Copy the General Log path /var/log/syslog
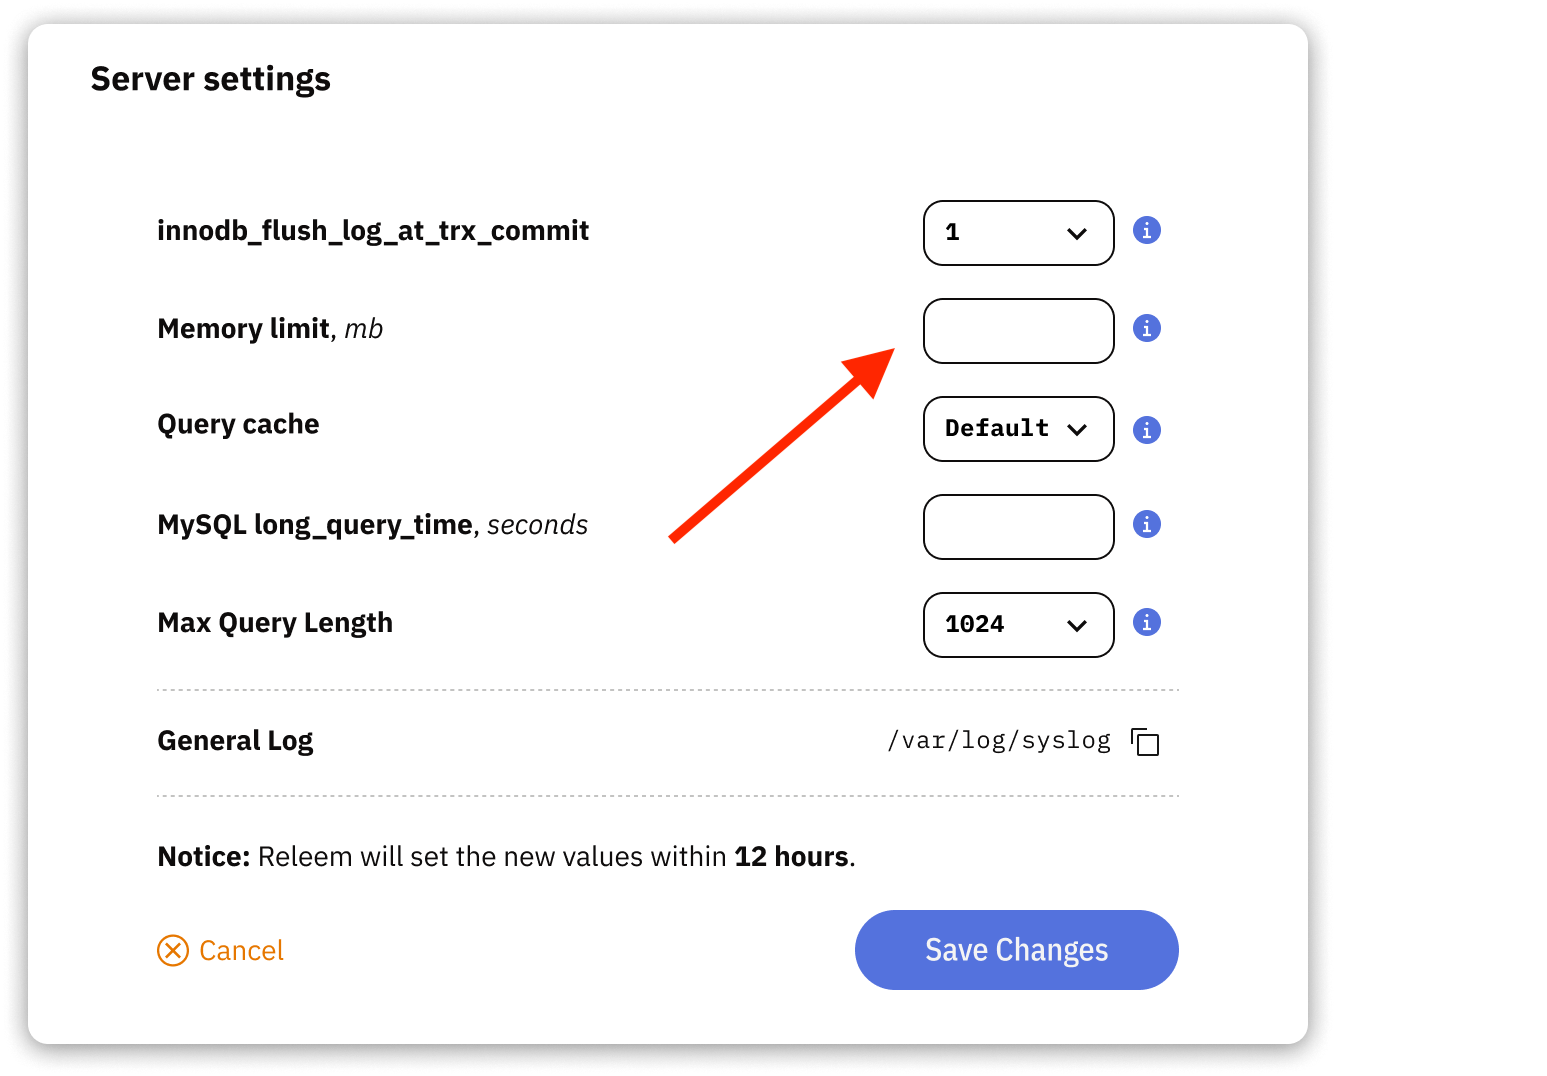Image resolution: width=1547 pixels, height=1076 pixels. click(1146, 741)
